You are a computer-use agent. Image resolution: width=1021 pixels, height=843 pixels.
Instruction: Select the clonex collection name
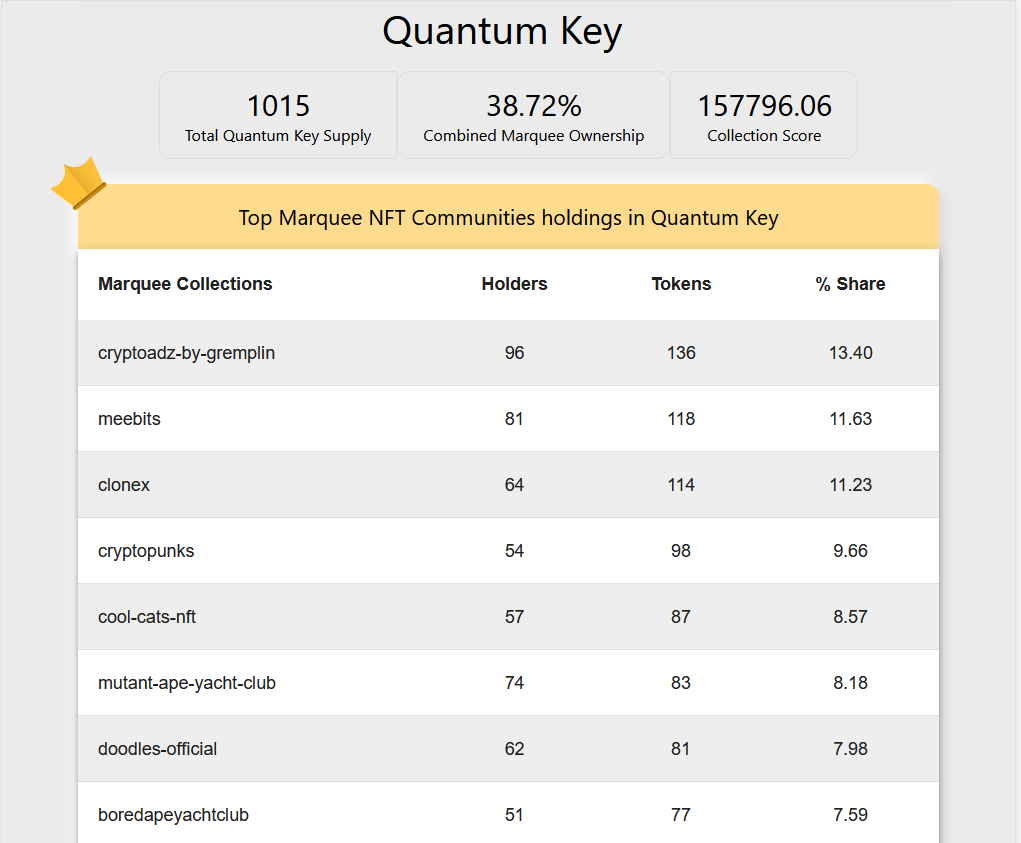click(124, 485)
